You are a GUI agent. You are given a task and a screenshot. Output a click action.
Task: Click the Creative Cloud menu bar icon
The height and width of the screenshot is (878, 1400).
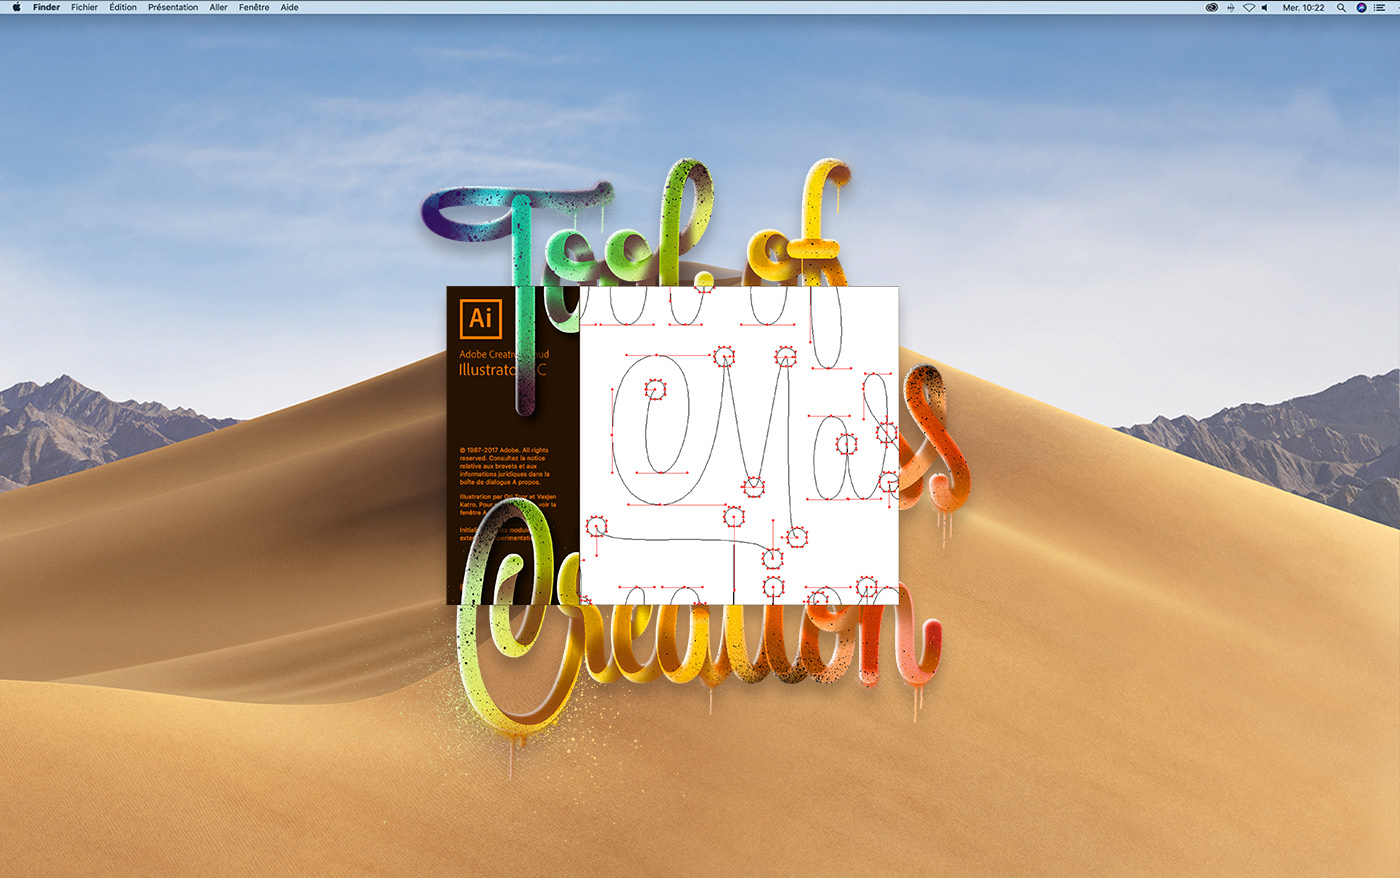pos(1212,7)
